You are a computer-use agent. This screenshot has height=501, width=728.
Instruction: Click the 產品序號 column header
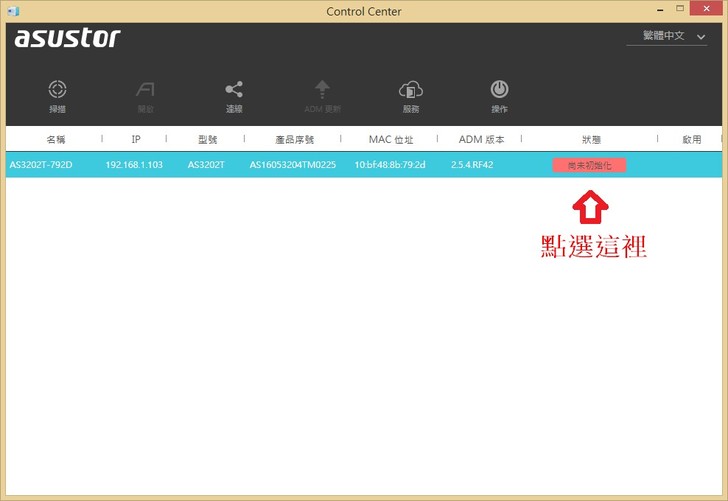pyautogui.click(x=294, y=139)
